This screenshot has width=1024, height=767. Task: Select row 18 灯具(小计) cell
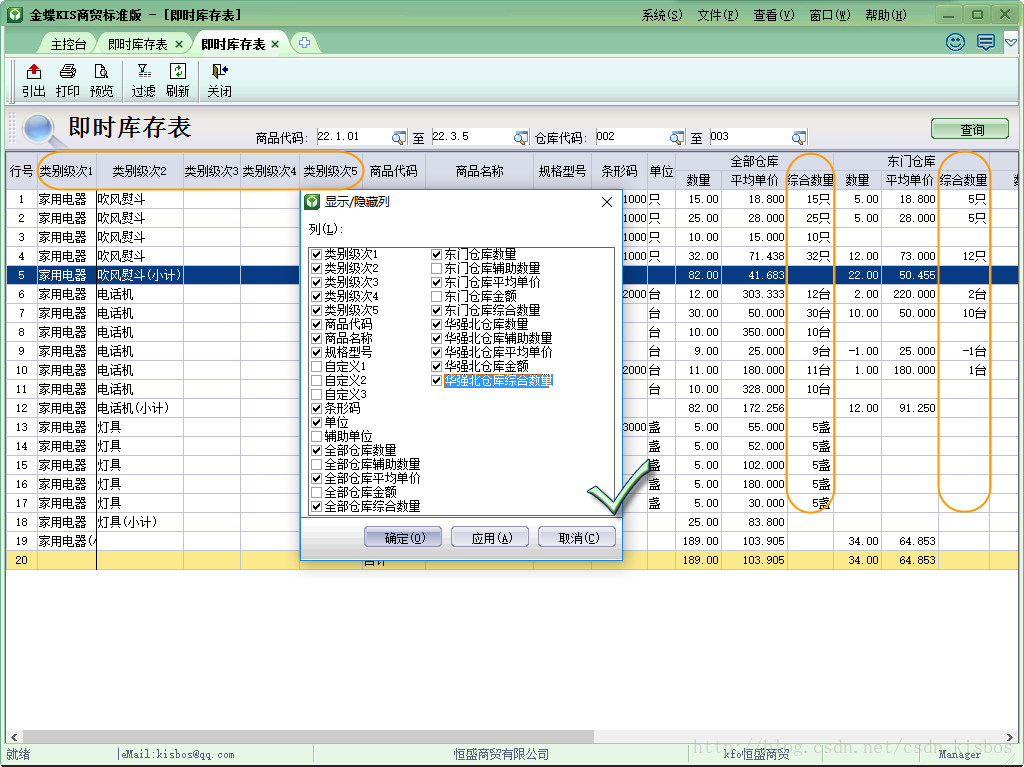(x=139, y=522)
